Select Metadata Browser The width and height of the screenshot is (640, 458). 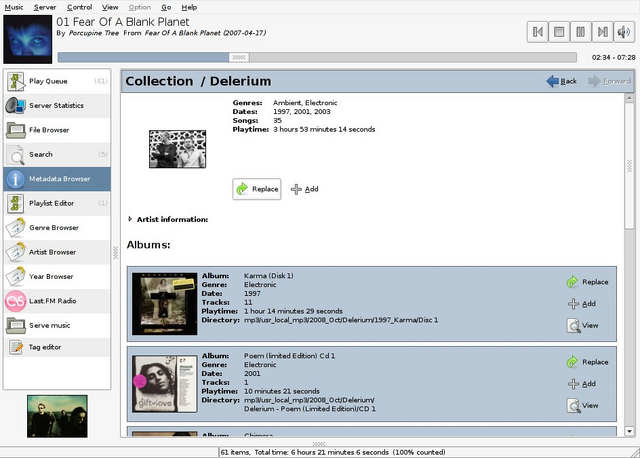(57, 179)
